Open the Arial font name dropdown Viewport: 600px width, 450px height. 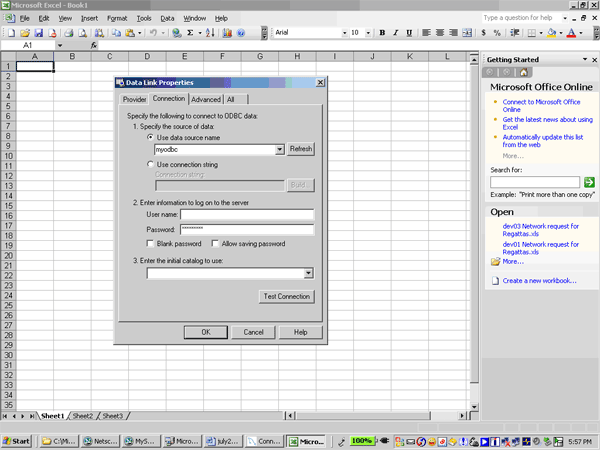pos(344,33)
